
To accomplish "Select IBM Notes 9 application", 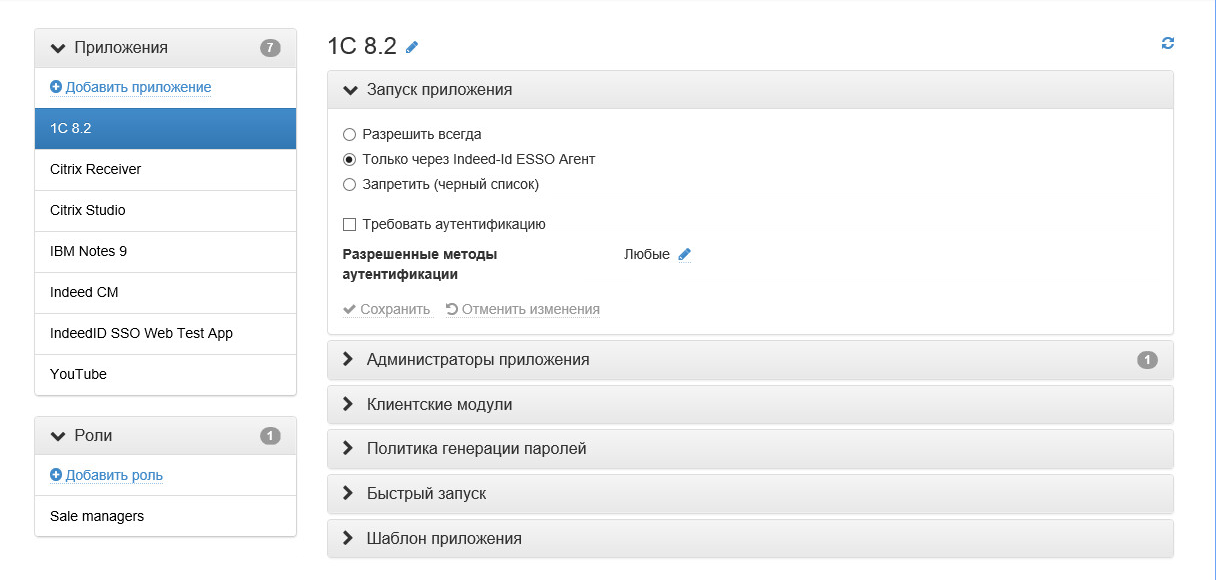I will [x=88, y=251].
